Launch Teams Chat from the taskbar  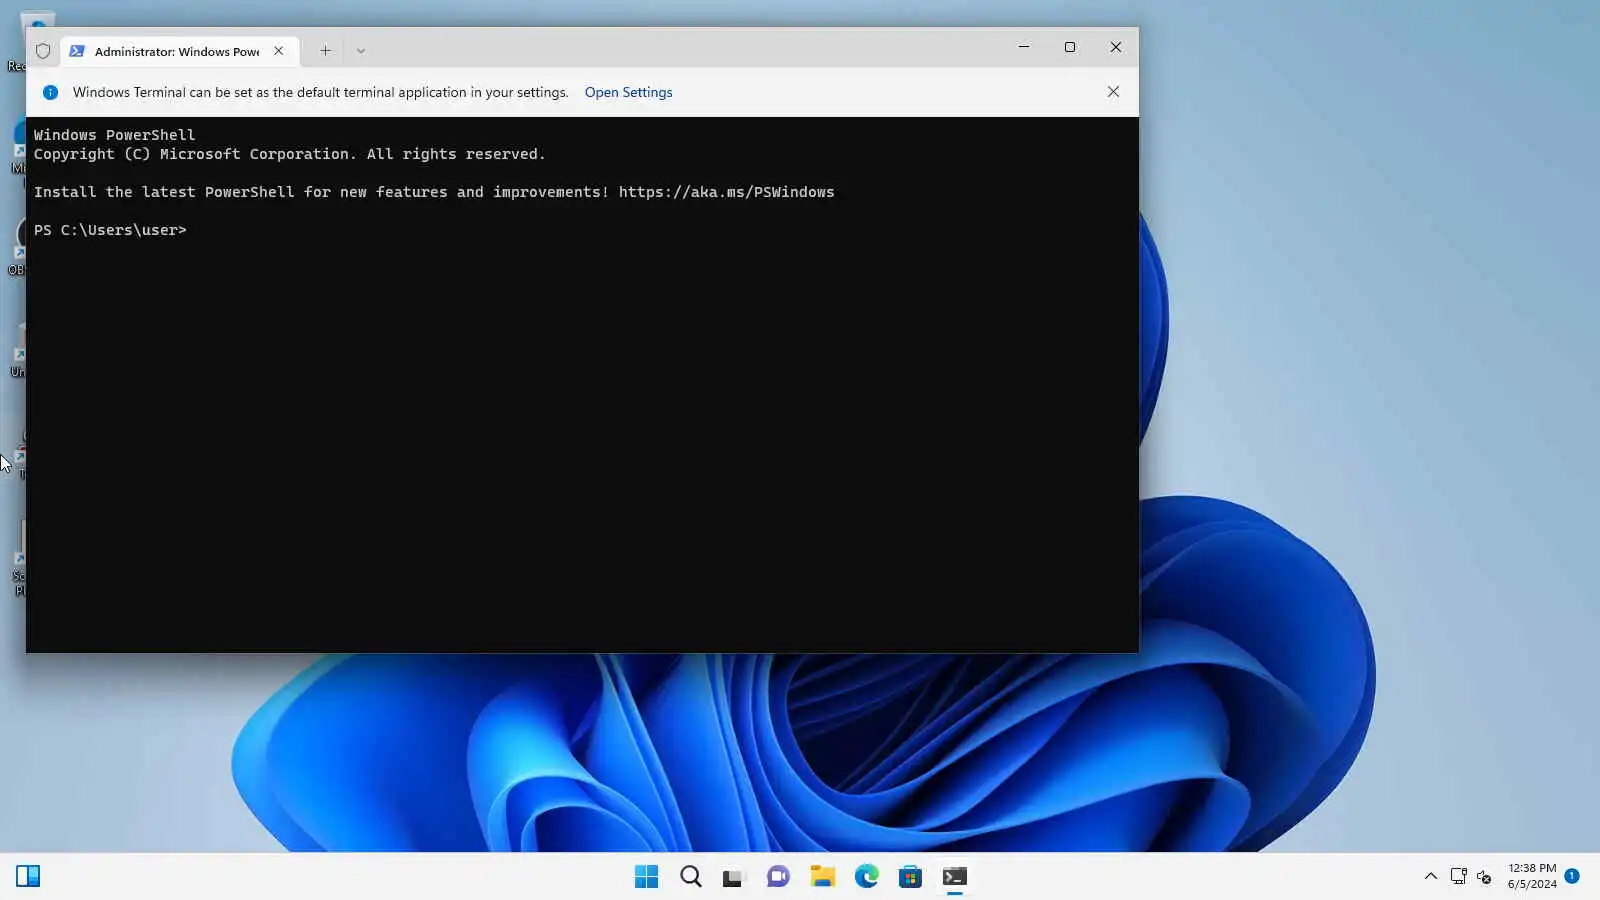779,877
